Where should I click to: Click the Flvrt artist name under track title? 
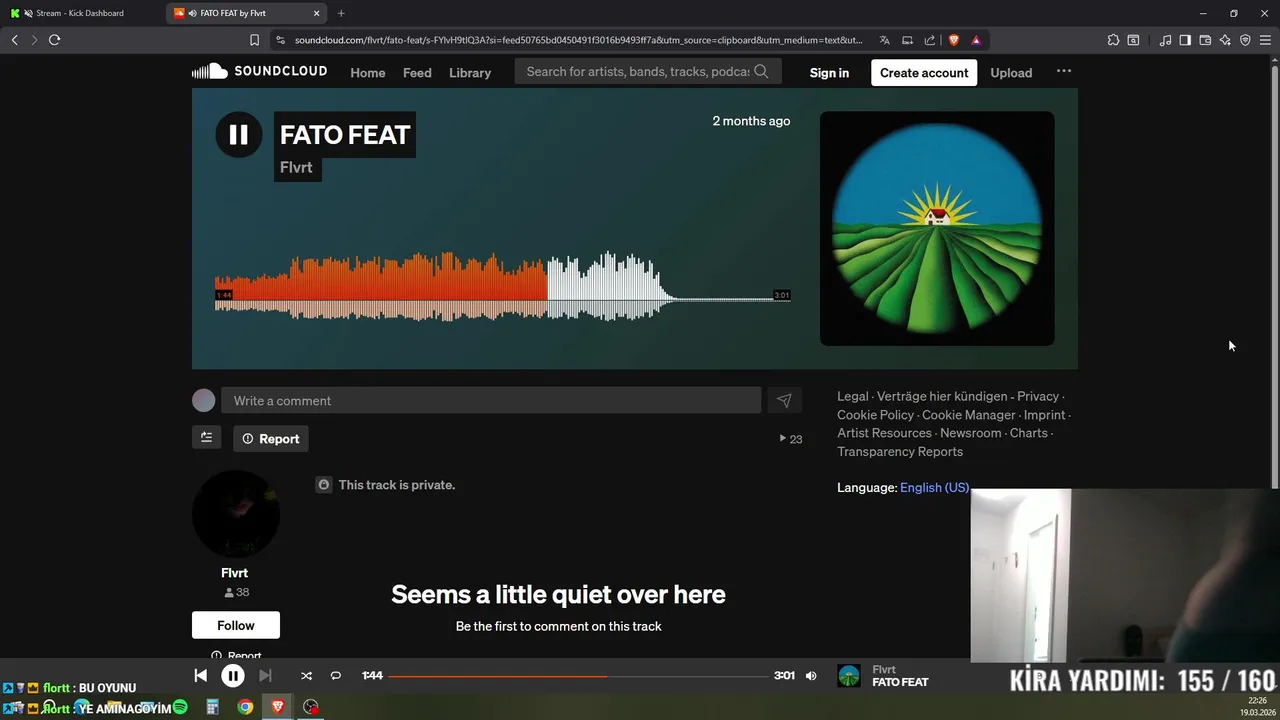coord(296,167)
